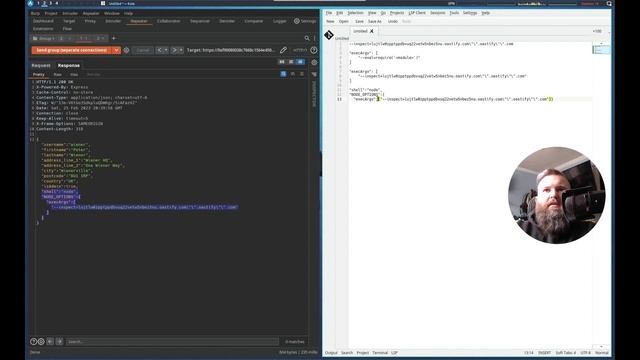Add a new Repeater tab with plus
The height and width of the screenshot is (360, 640).
[113, 38]
